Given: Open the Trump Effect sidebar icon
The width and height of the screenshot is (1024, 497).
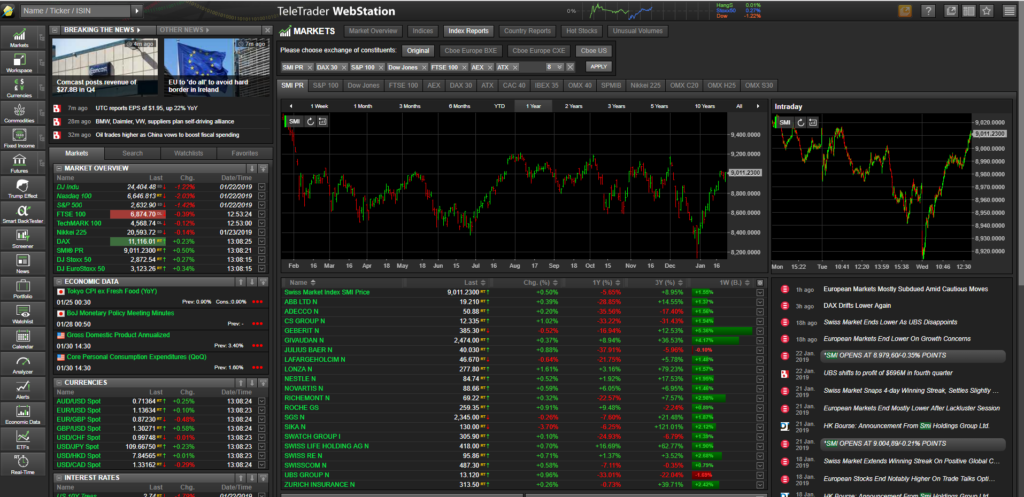Looking at the screenshot, I should click(20, 189).
